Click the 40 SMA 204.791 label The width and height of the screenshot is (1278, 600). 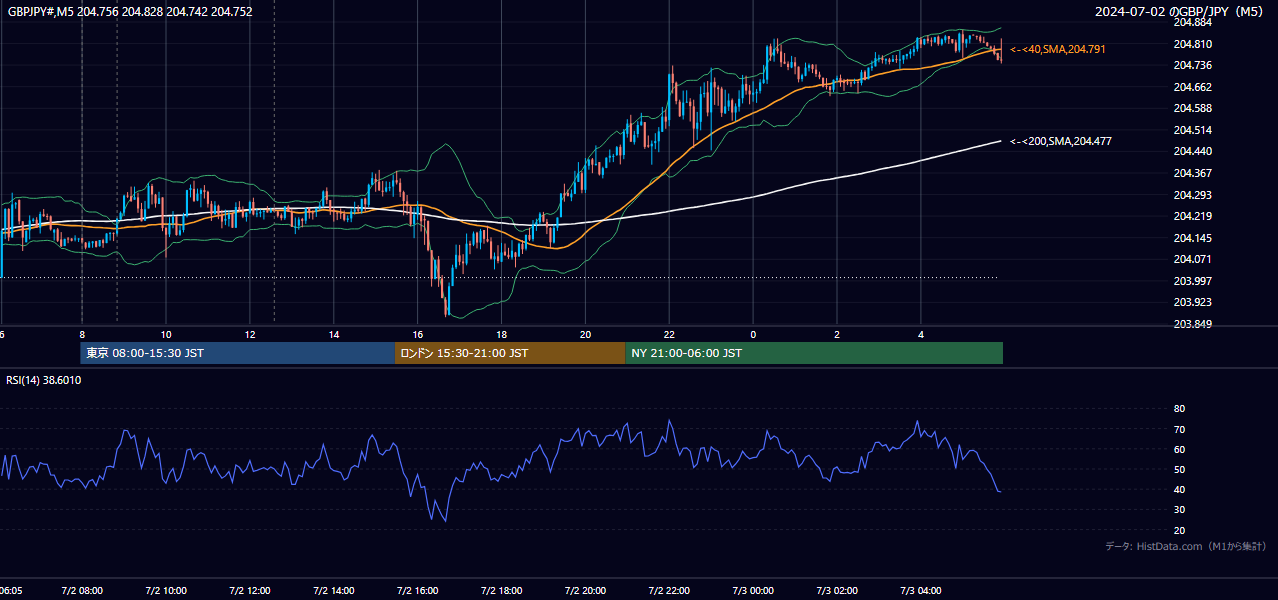pos(1058,49)
